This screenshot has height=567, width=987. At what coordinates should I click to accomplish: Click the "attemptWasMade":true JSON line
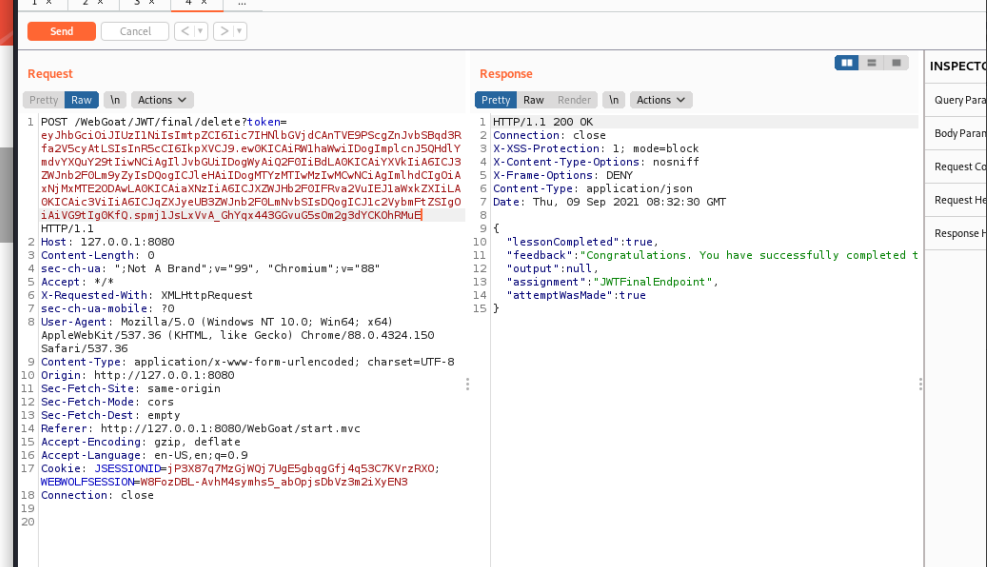pos(576,295)
